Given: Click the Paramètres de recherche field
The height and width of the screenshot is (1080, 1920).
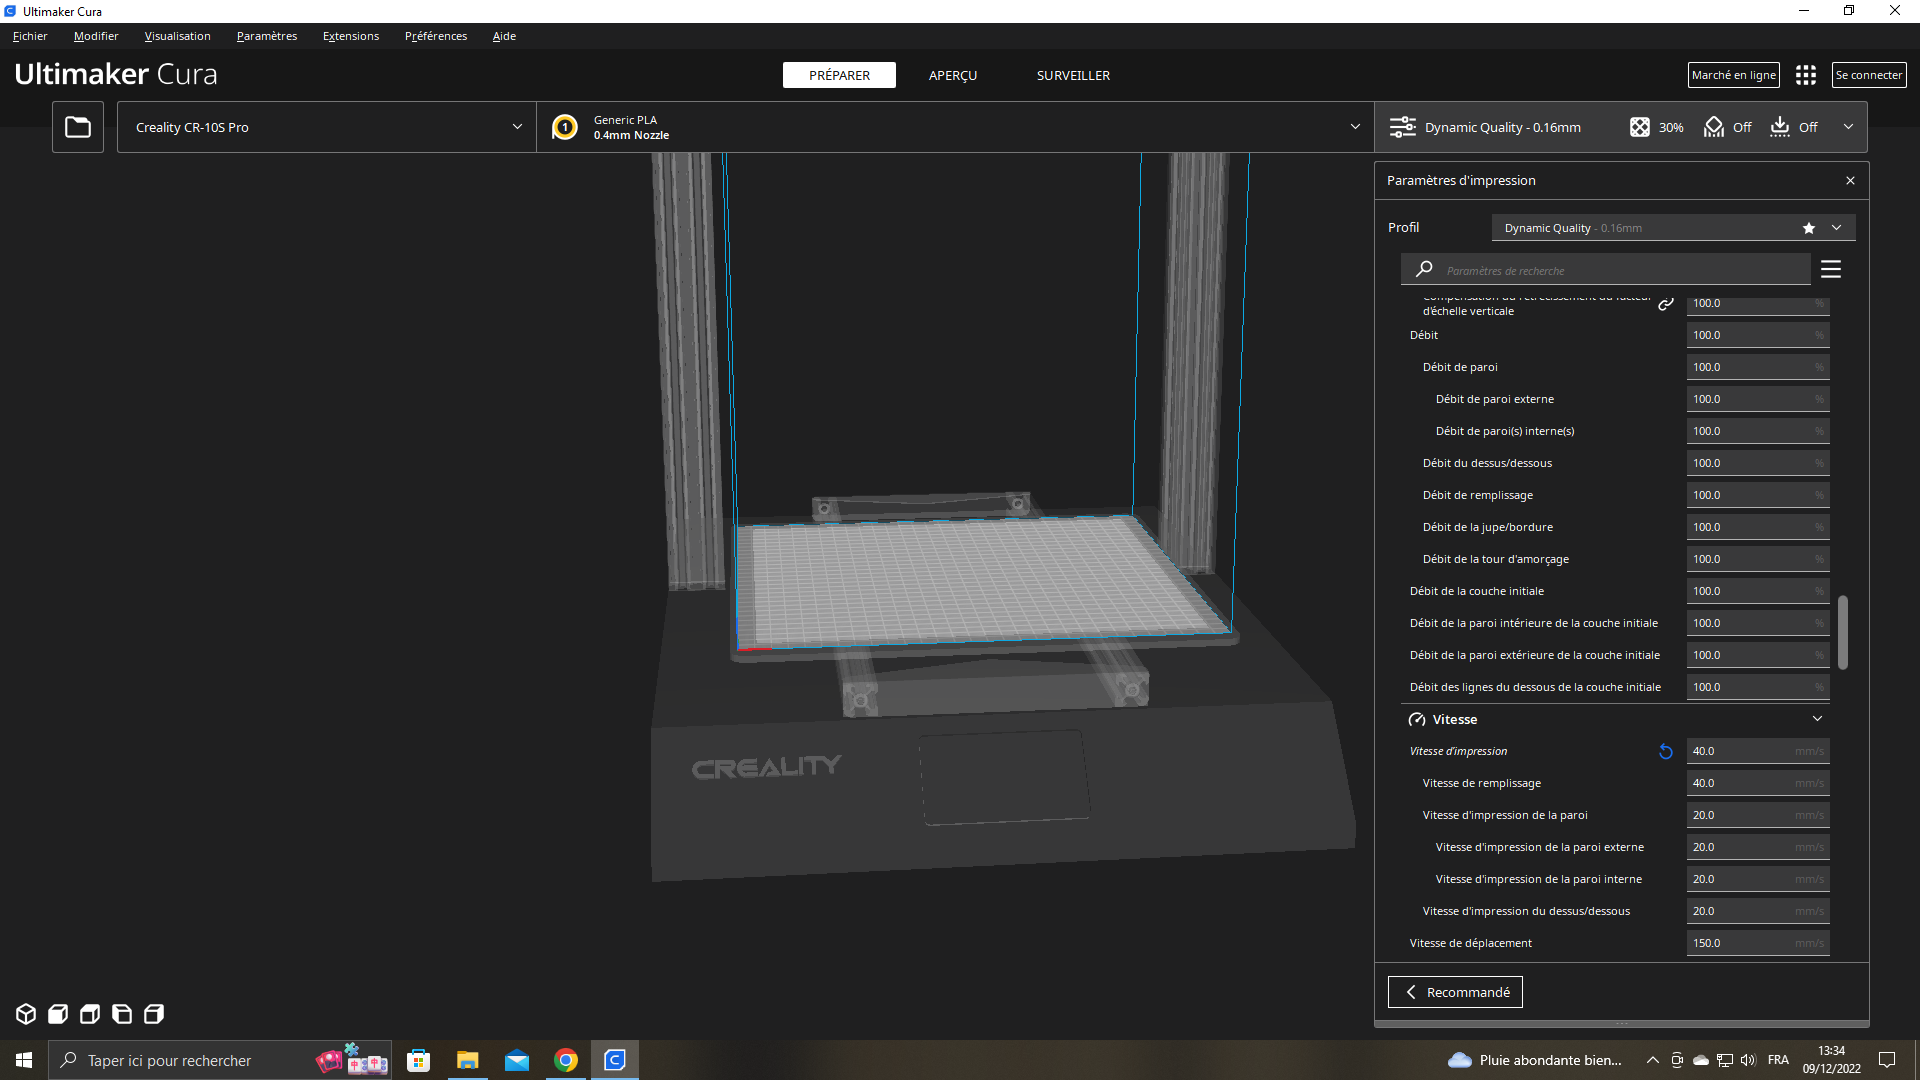Looking at the screenshot, I should (x=1606, y=269).
